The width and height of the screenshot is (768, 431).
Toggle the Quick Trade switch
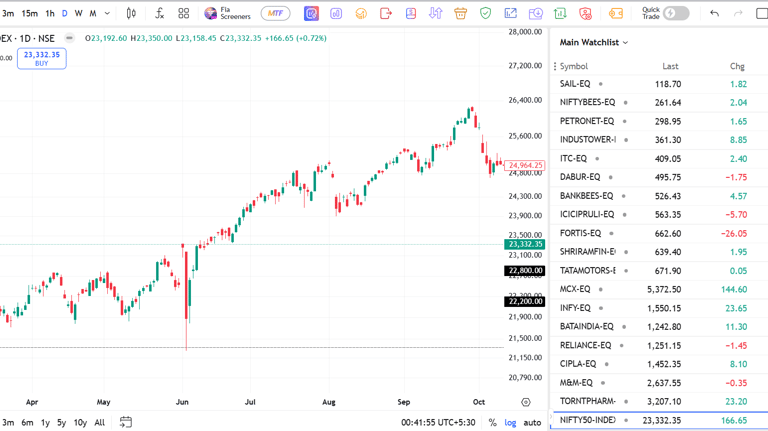pyautogui.click(x=676, y=14)
